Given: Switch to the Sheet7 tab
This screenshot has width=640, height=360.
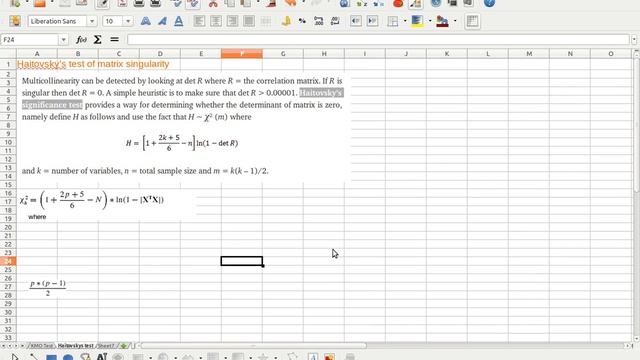Looking at the screenshot, I should pyautogui.click(x=106, y=346).
